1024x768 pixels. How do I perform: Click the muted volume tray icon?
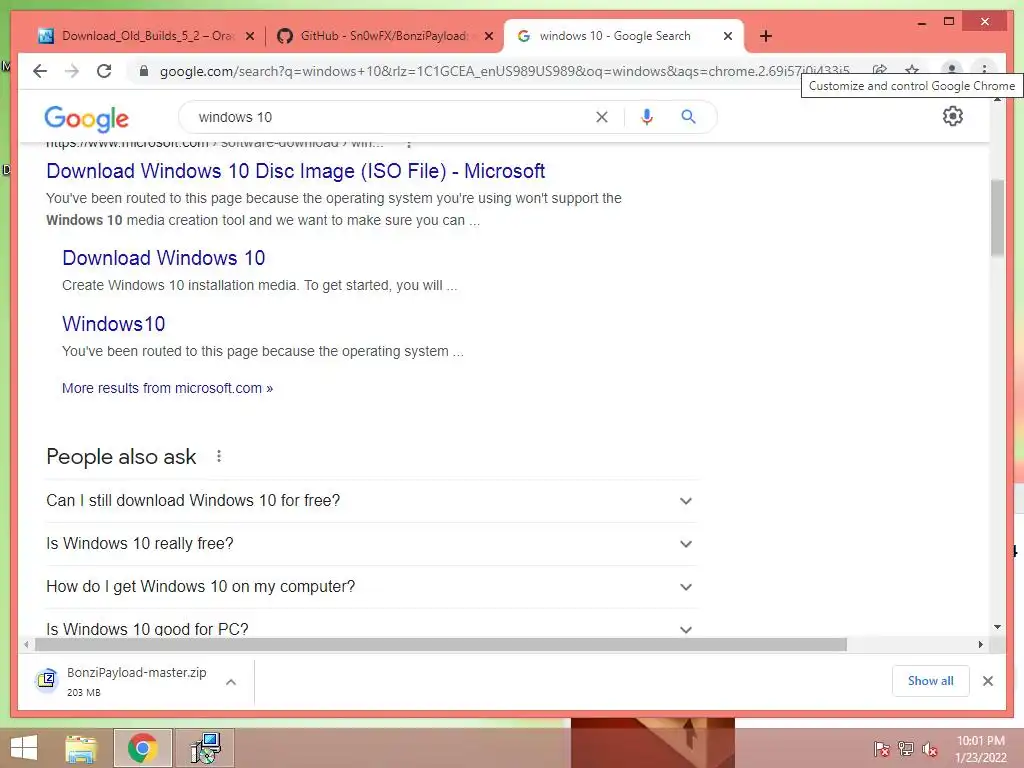(x=929, y=749)
